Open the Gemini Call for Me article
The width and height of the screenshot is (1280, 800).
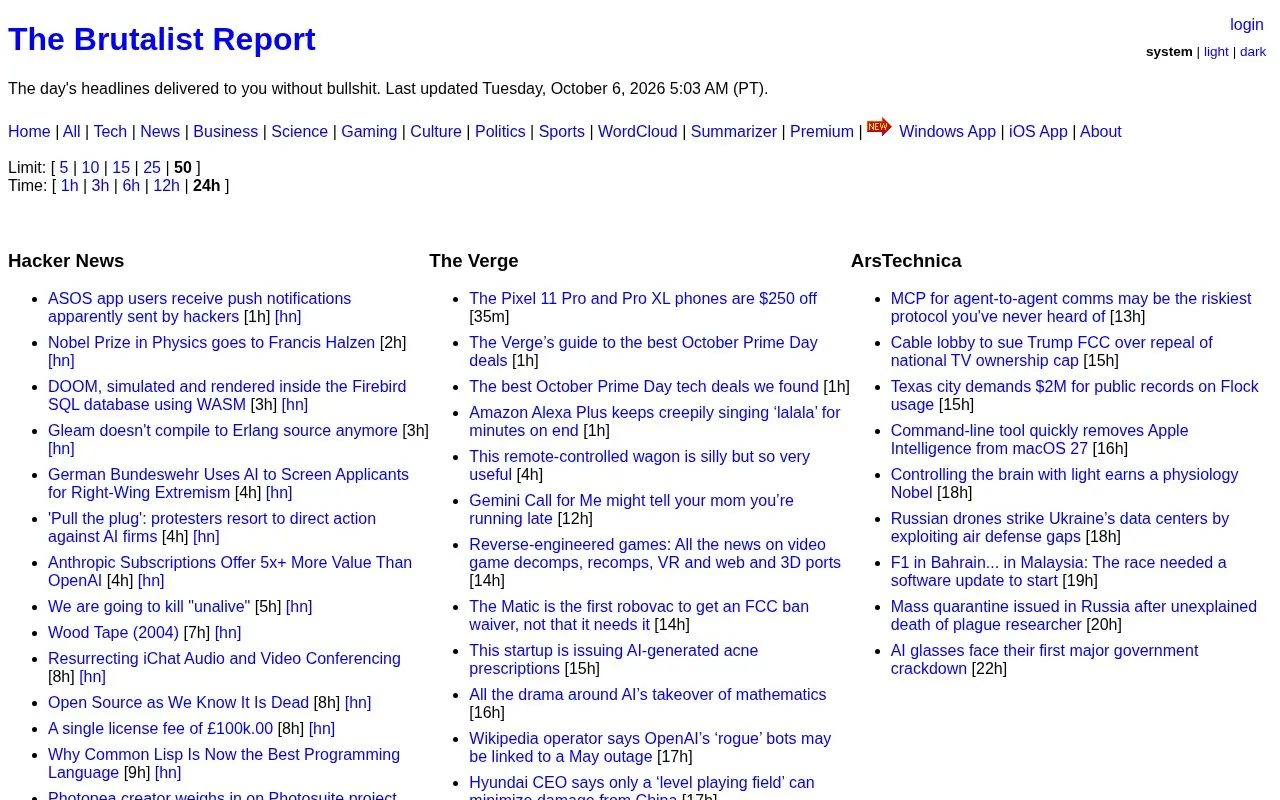click(x=631, y=510)
